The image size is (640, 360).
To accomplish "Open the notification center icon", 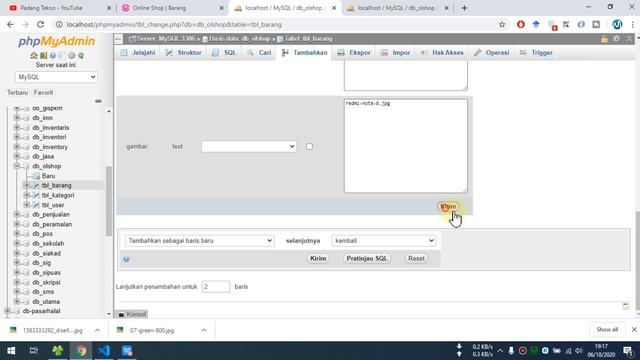I will 628,351.
